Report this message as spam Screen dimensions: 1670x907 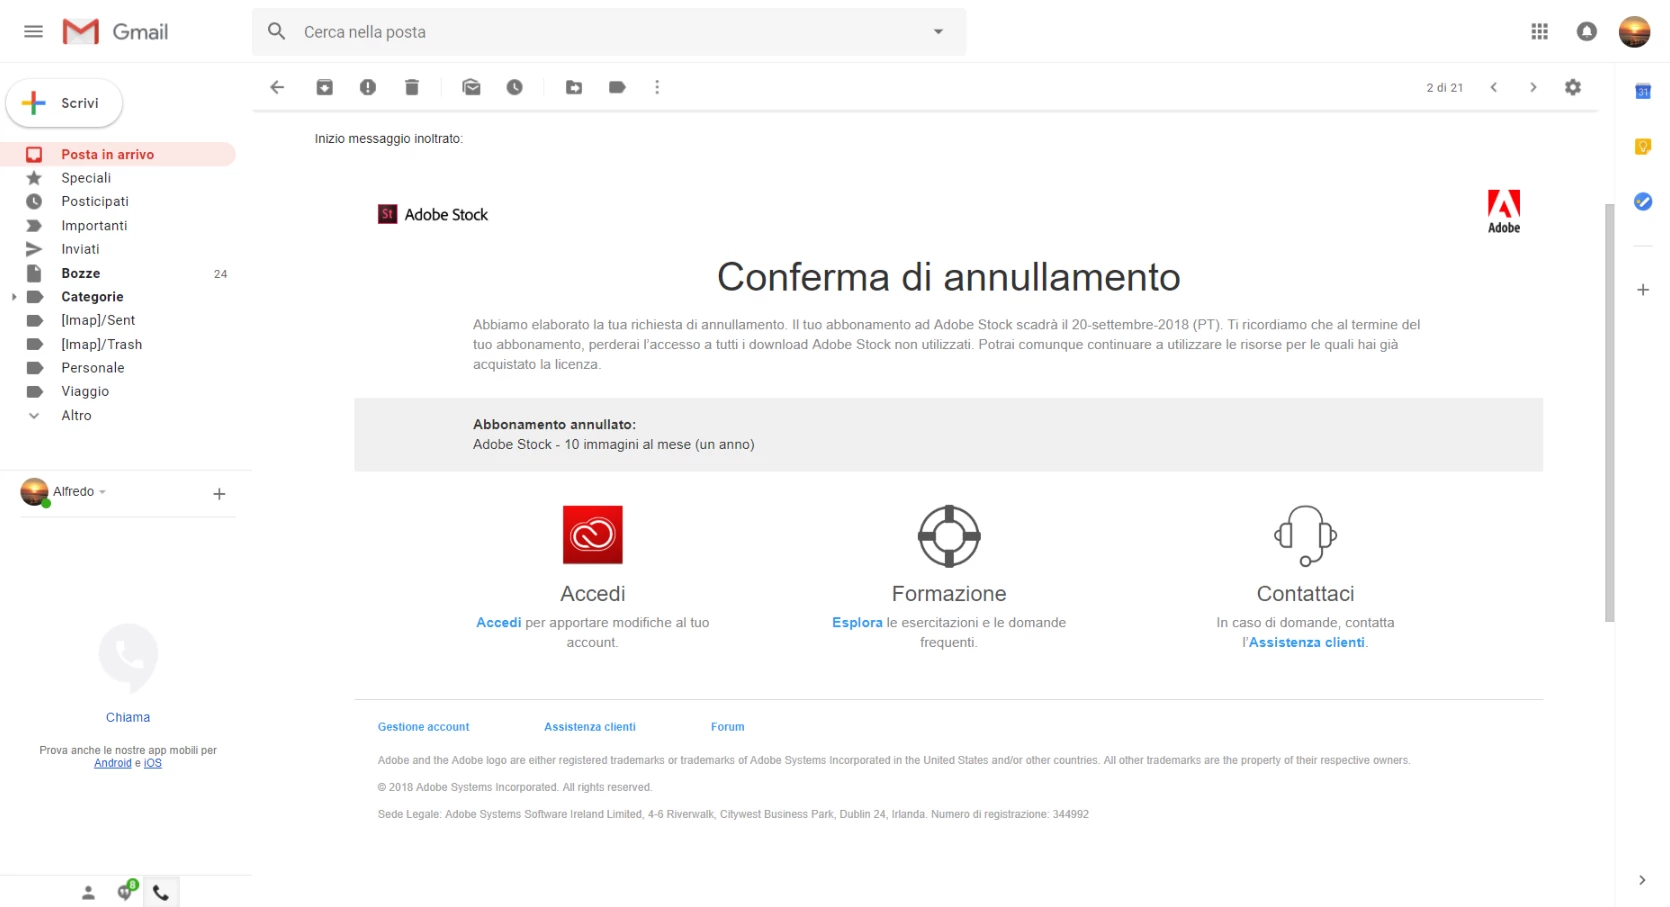pos(368,87)
